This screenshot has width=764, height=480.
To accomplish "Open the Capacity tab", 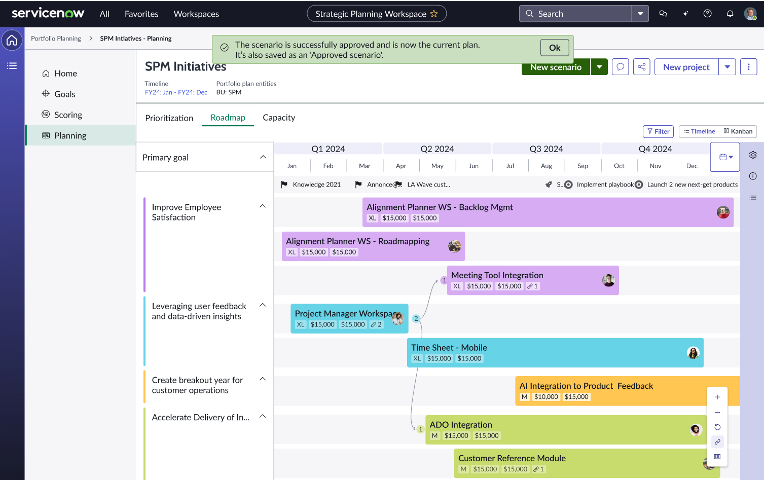I will tap(279, 118).
